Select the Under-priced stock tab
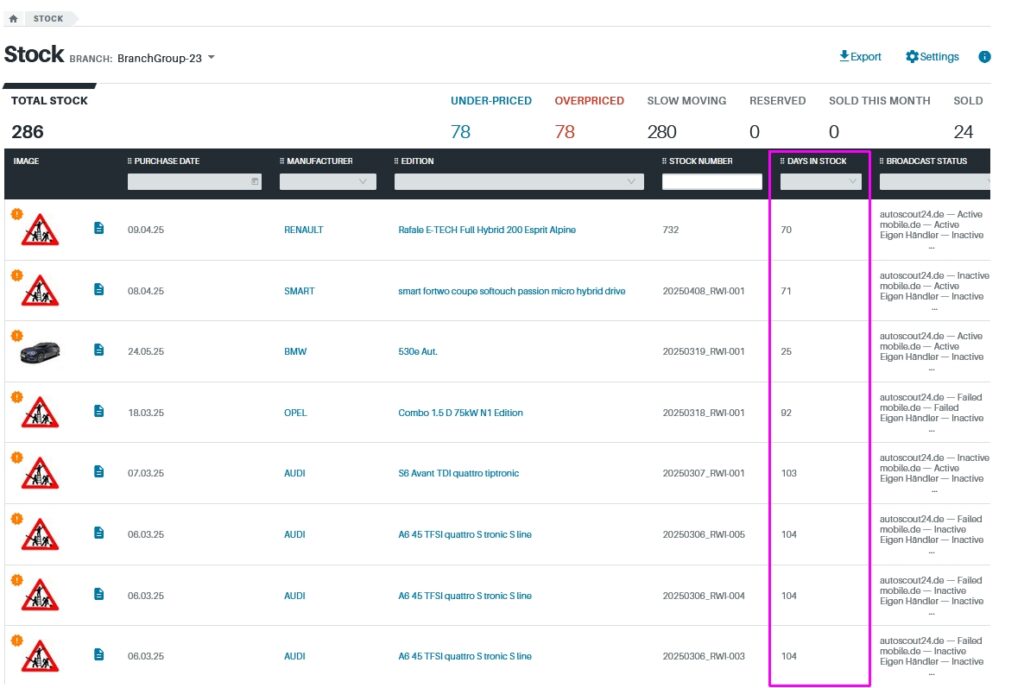The height and width of the screenshot is (688, 1024). [490, 101]
